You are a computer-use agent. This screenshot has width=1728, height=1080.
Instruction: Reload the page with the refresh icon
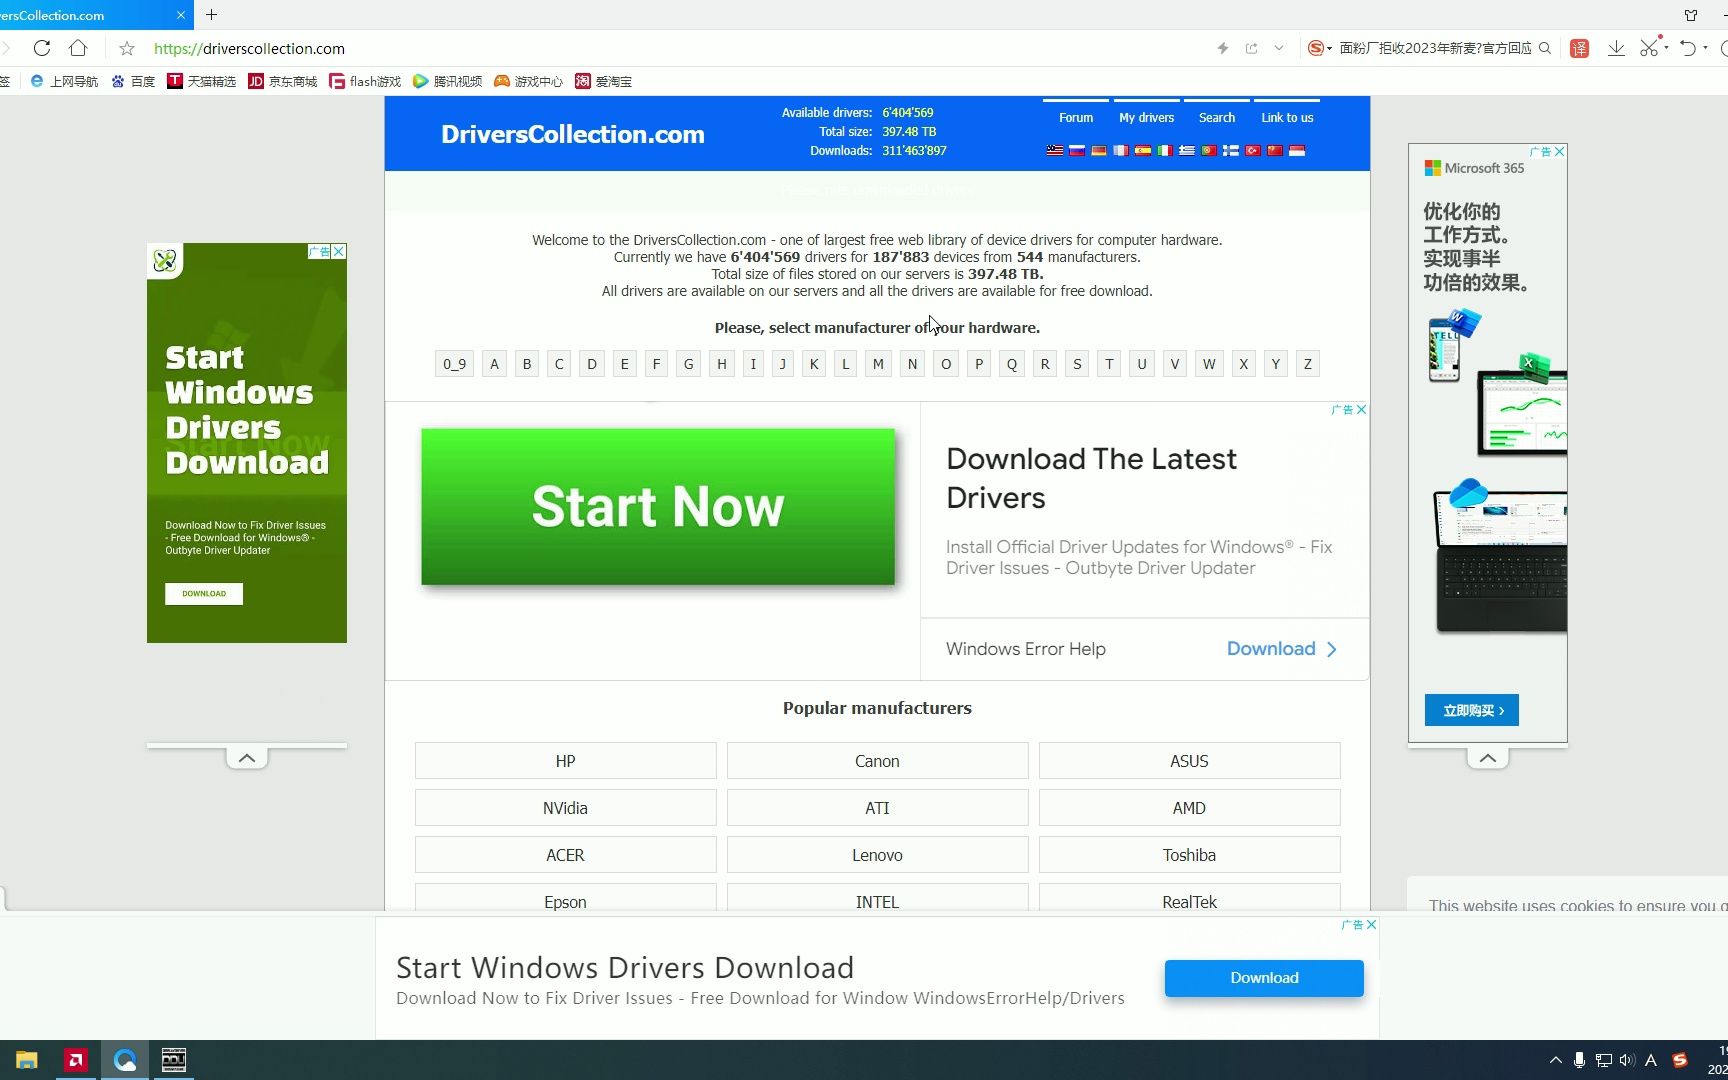[x=41, y=48]
